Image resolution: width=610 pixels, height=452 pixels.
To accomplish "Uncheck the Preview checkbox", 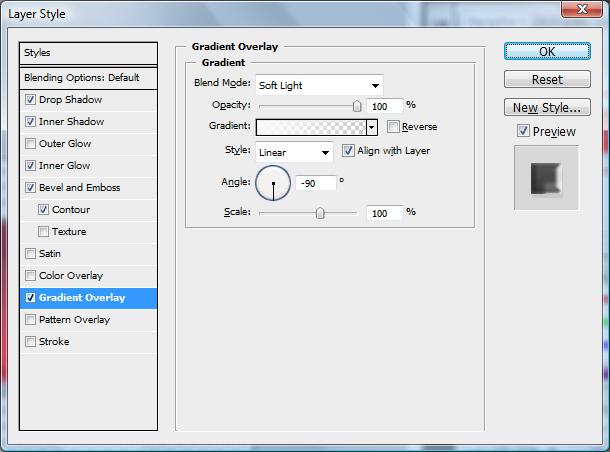I will click(523, 131).
